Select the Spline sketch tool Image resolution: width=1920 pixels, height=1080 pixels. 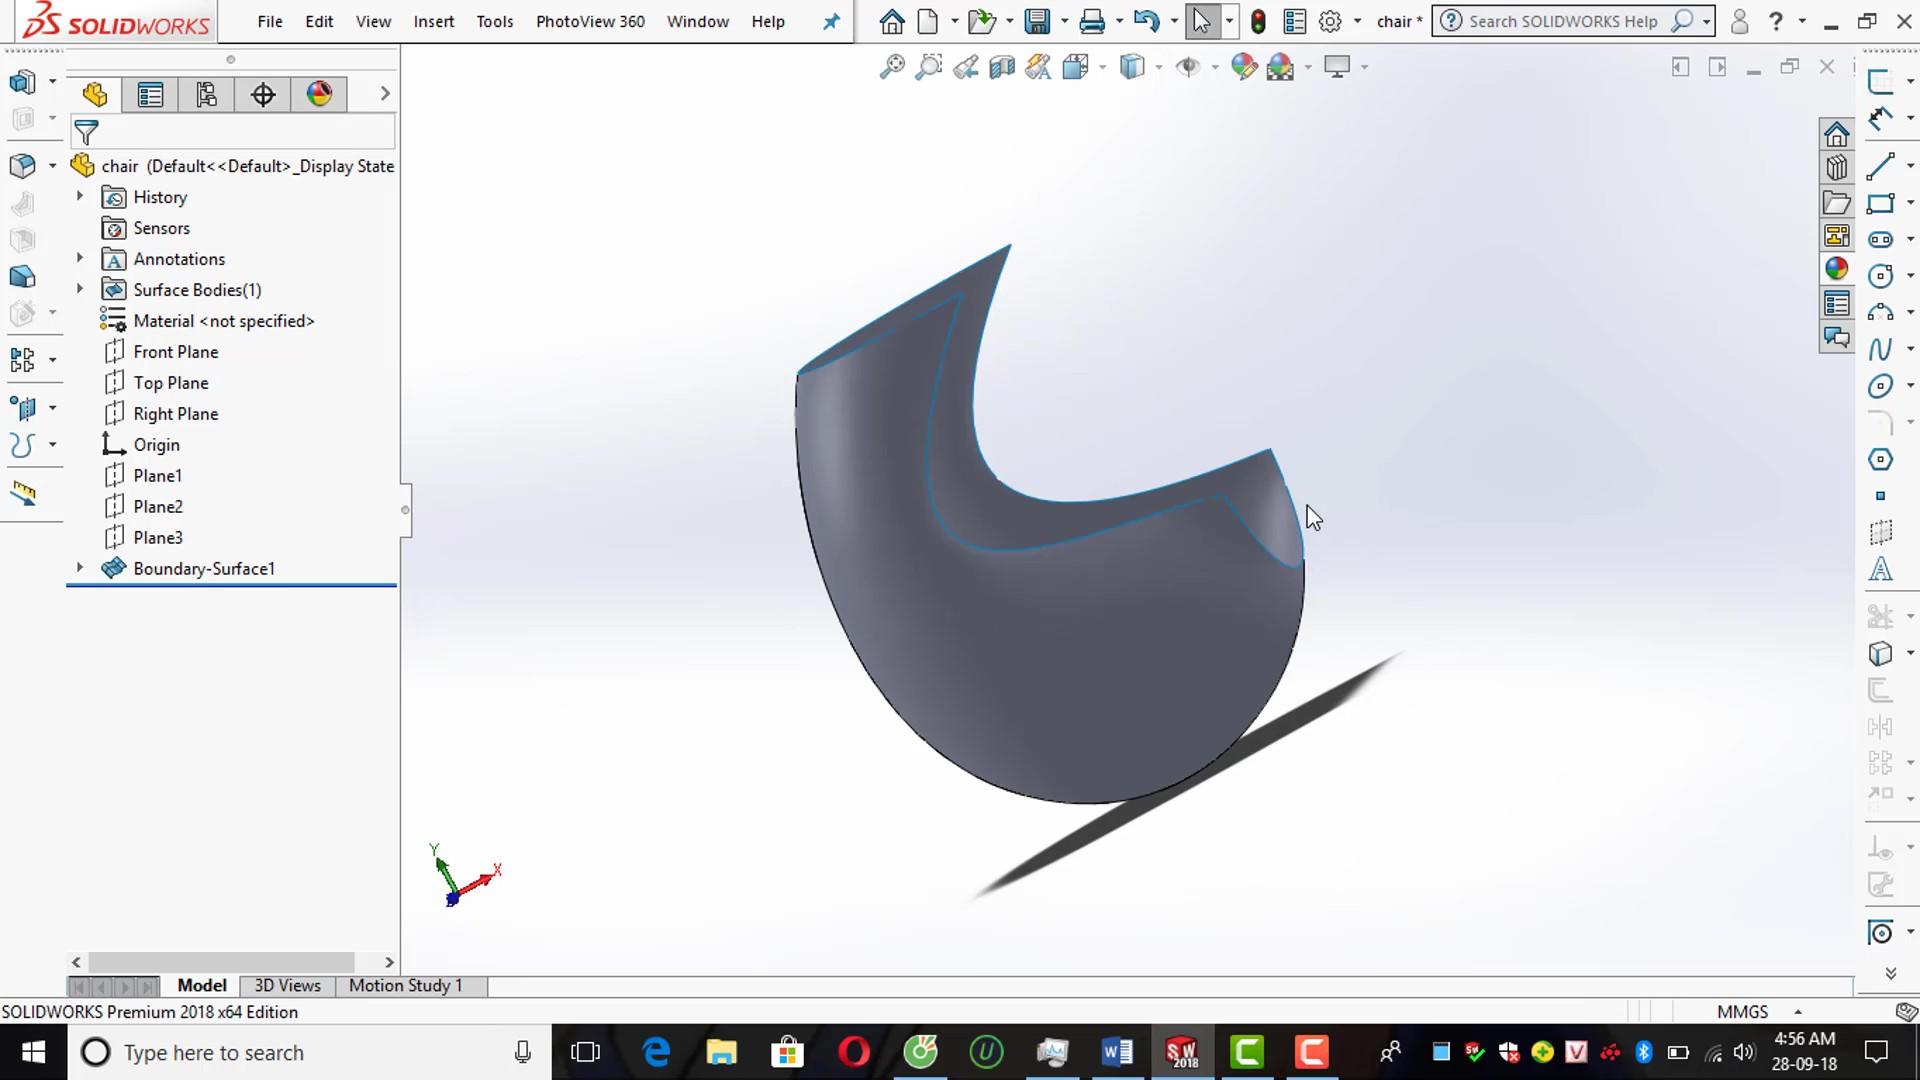(x=1880, y=349)
